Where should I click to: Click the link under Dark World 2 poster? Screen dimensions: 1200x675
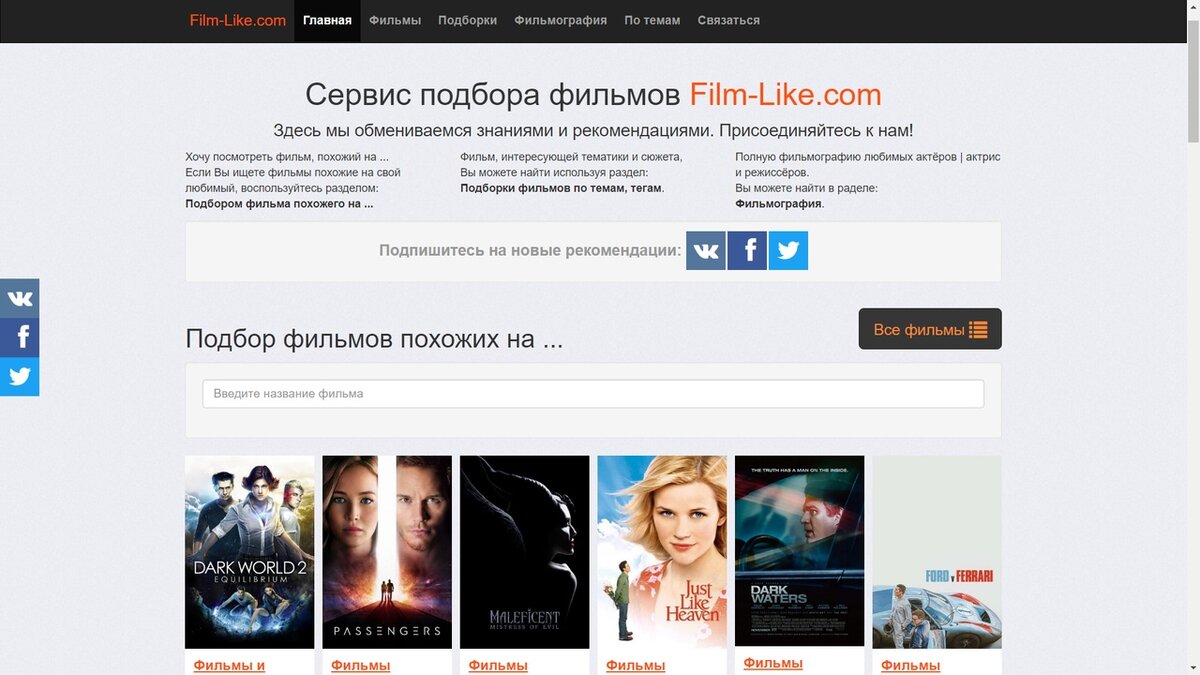[229, 665]
